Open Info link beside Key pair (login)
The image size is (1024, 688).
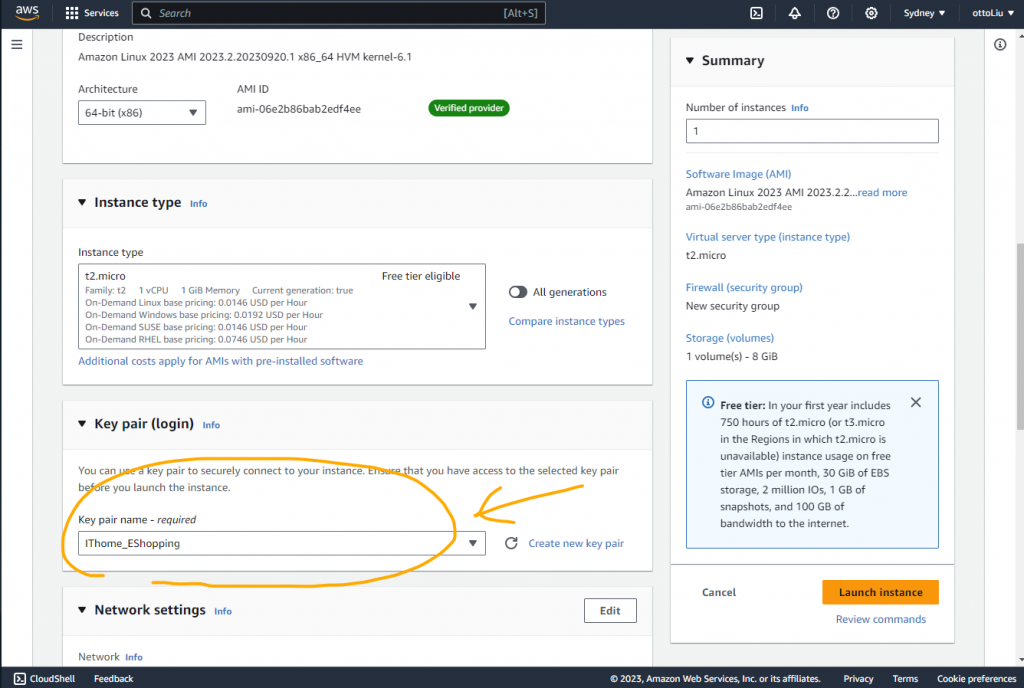(211, 425)
